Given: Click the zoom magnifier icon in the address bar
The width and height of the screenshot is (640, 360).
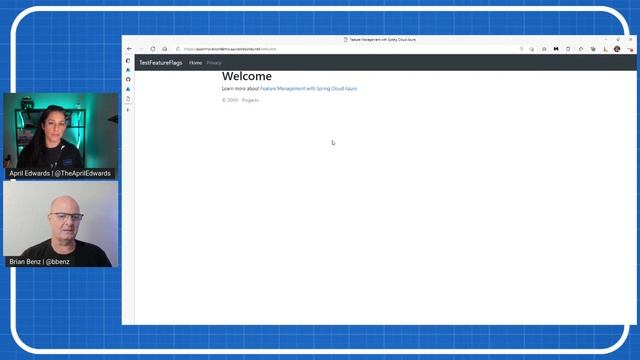Looking at the screenshot, I should click(521, 49).
